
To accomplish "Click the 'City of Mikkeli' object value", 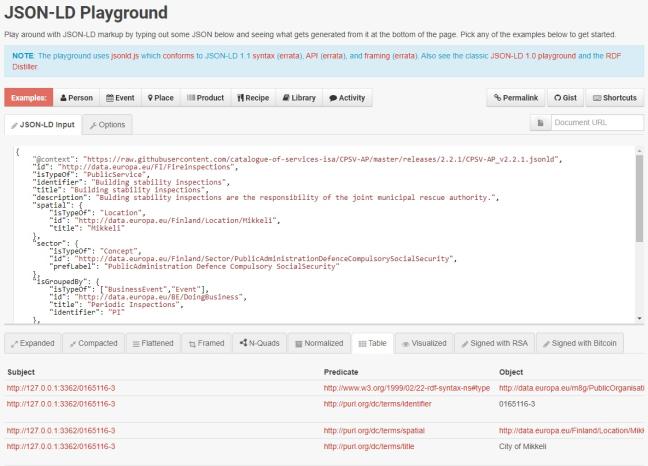I will (522, 446).
